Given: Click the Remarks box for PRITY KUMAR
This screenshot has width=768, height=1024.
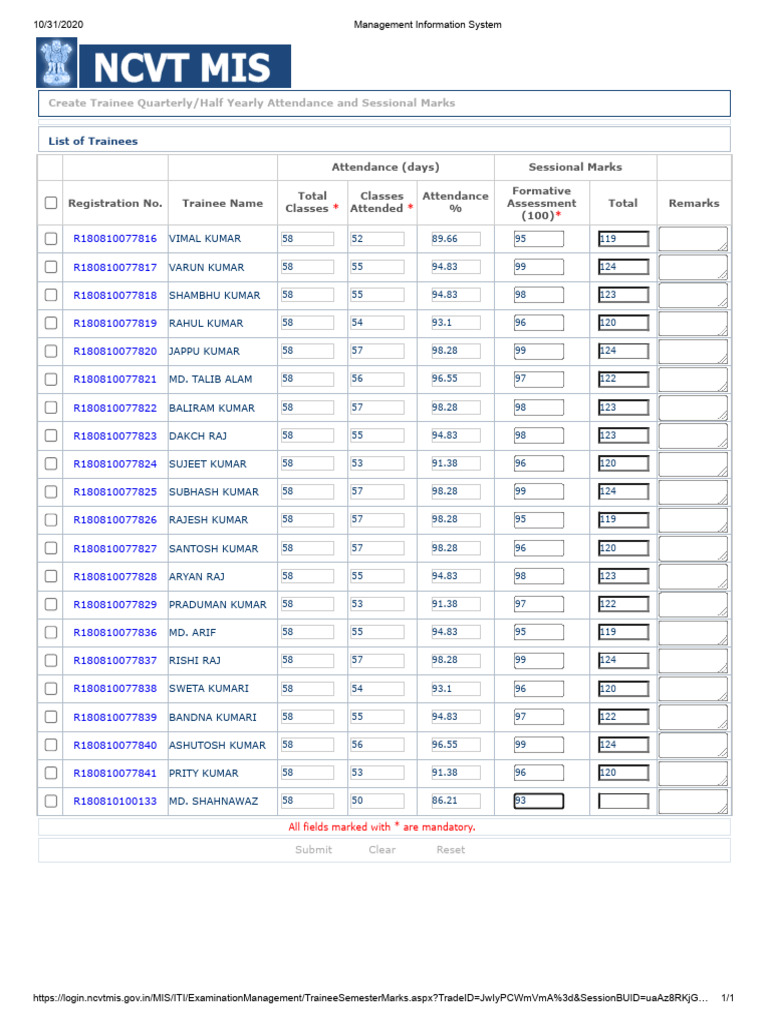Looking at the screenshot, I should (693, 773).
